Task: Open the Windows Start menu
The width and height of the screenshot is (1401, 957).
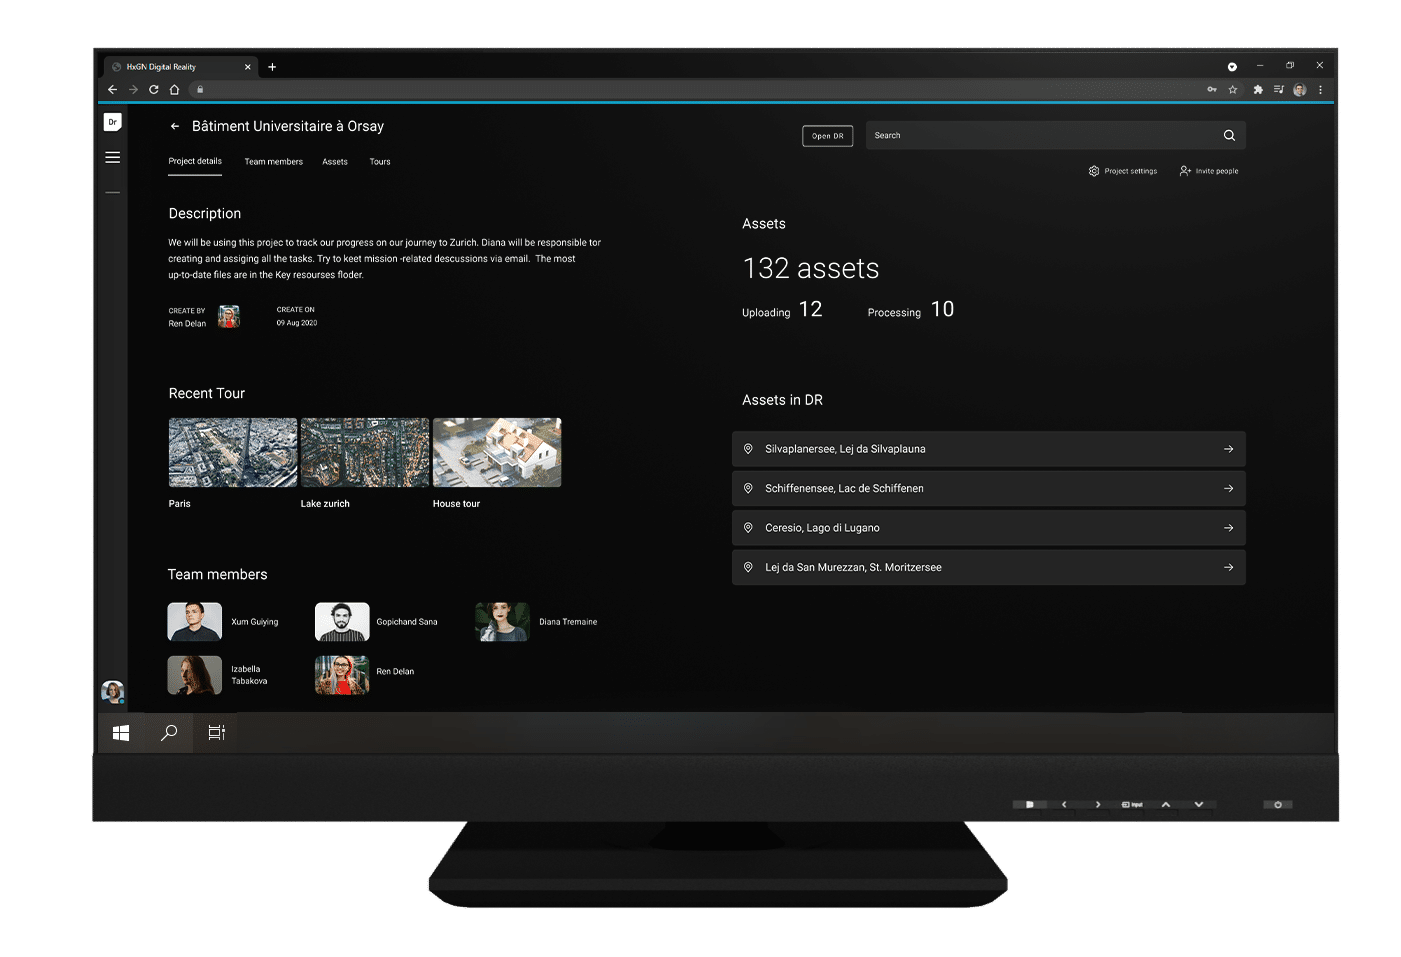Action: tap(121, 733)
